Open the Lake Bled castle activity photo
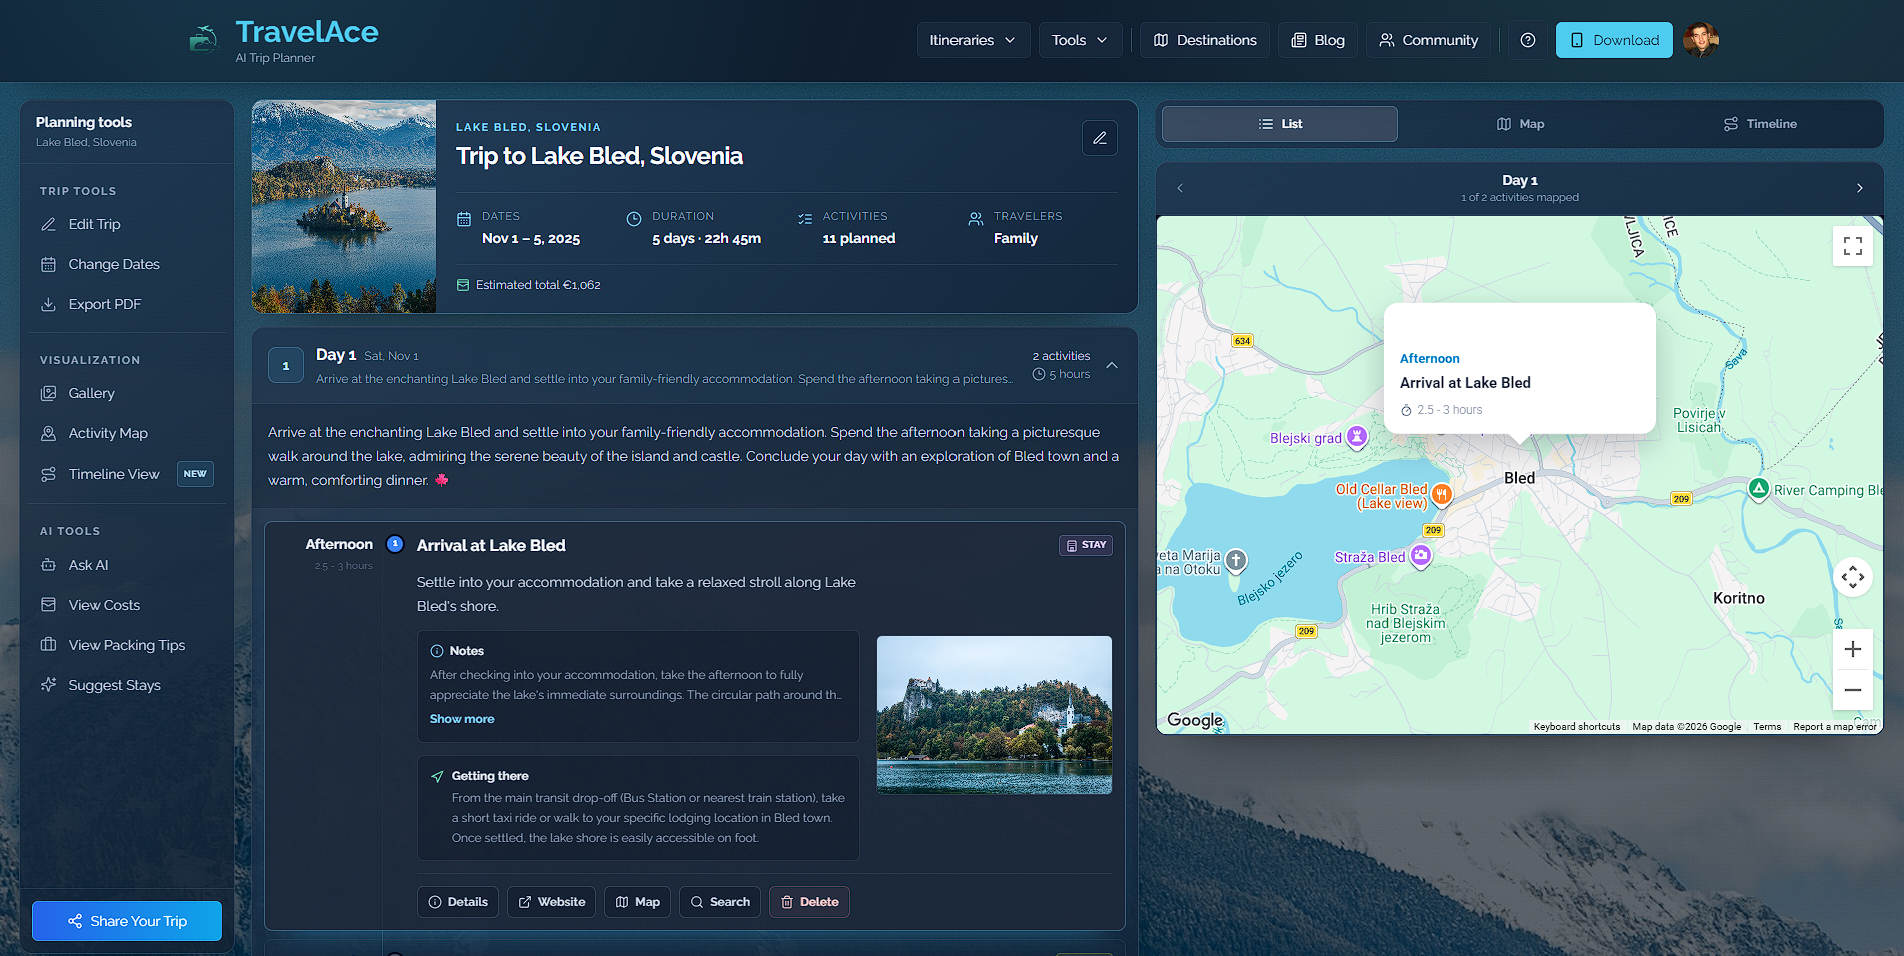The image size is (1904, 956). pyautogui.click(x=994, y=715)
